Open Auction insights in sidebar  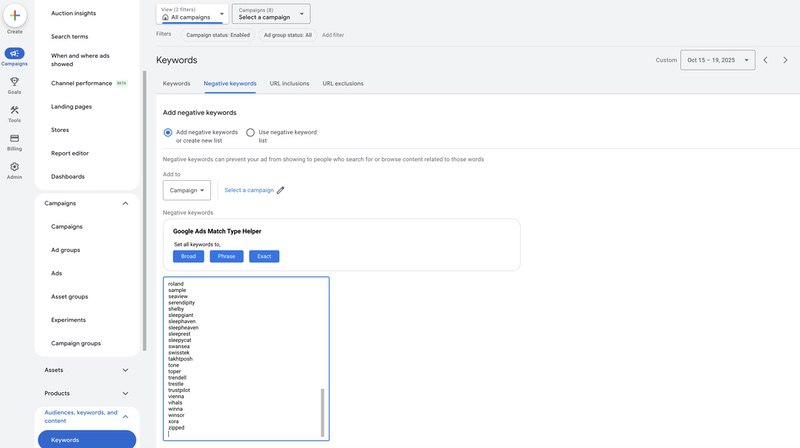click(x=73, y=13)
